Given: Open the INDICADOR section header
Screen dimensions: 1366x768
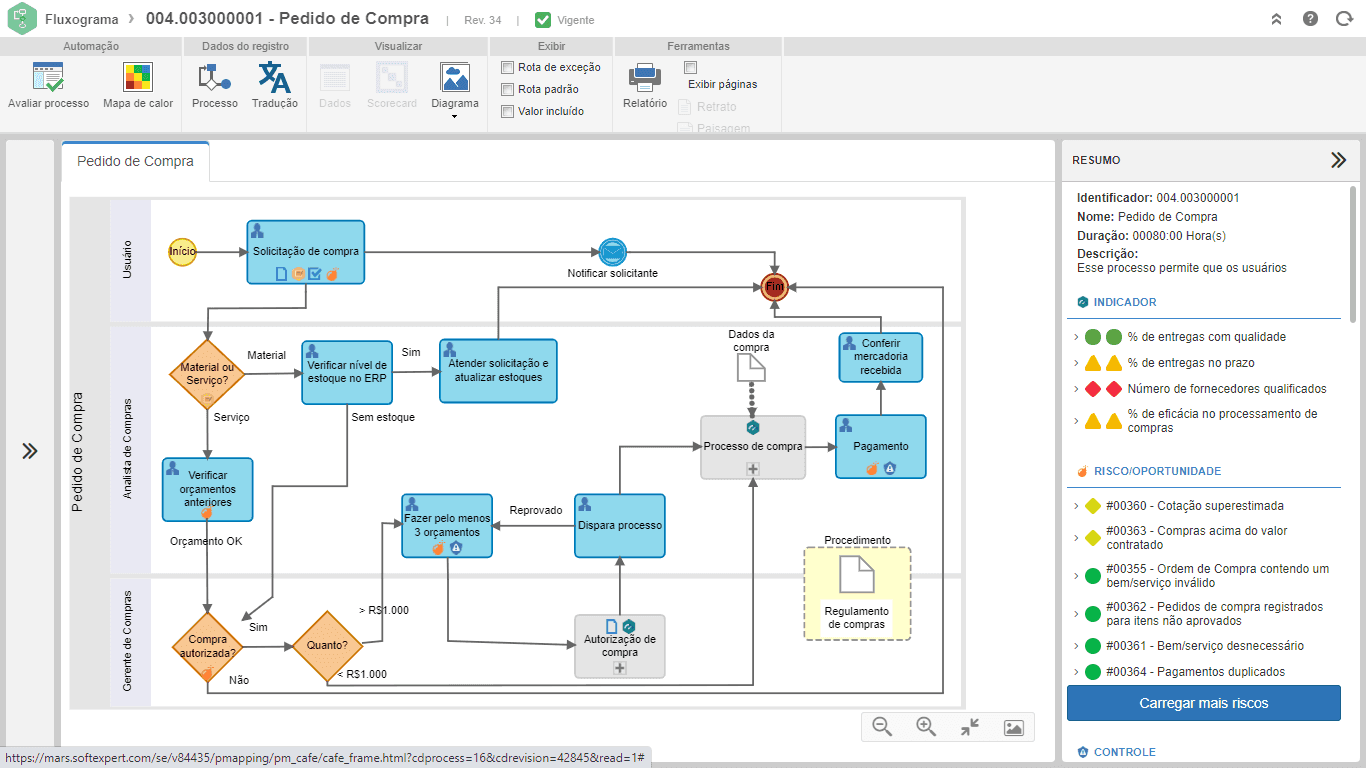Looking at the screenshot, I should pyautogui.click(x=1125, y=302).
